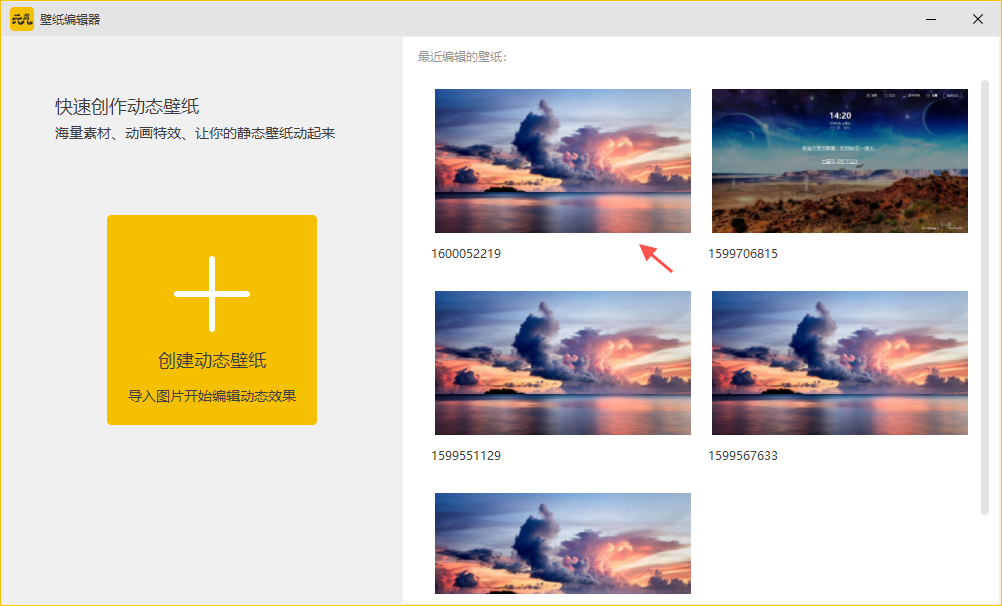Click the 1600052219 wallpaper name label

click(x=466, y=254)
